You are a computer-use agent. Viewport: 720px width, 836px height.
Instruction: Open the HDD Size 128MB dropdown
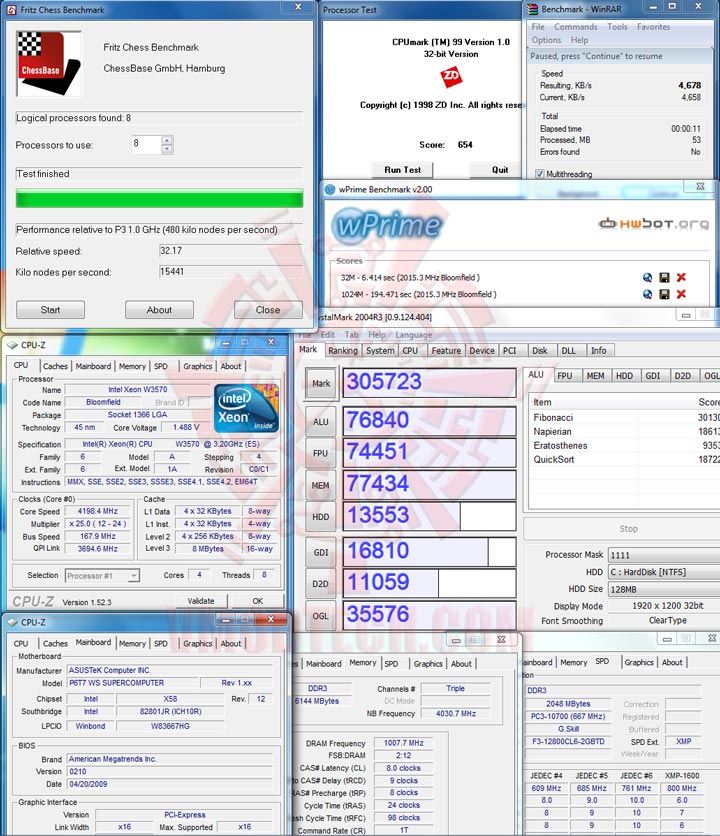click(664, 589)
